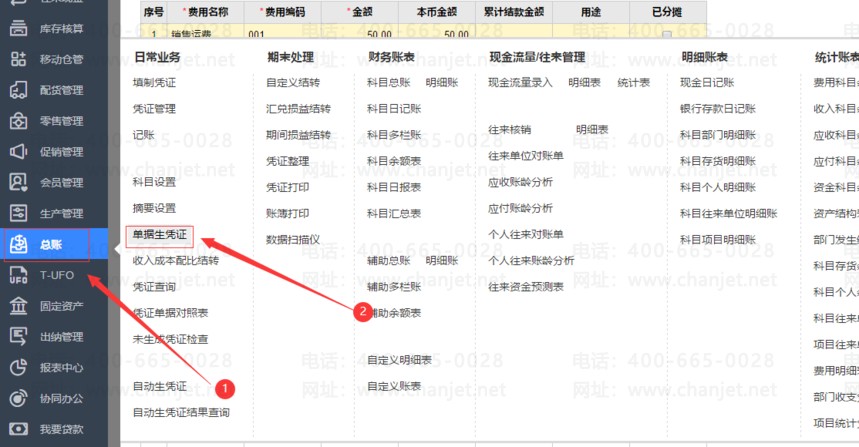Image resolution: width=859 pixels, height=447 pixels.
Task: Open 辅助总账 link
Action: [x=388, y=260]
